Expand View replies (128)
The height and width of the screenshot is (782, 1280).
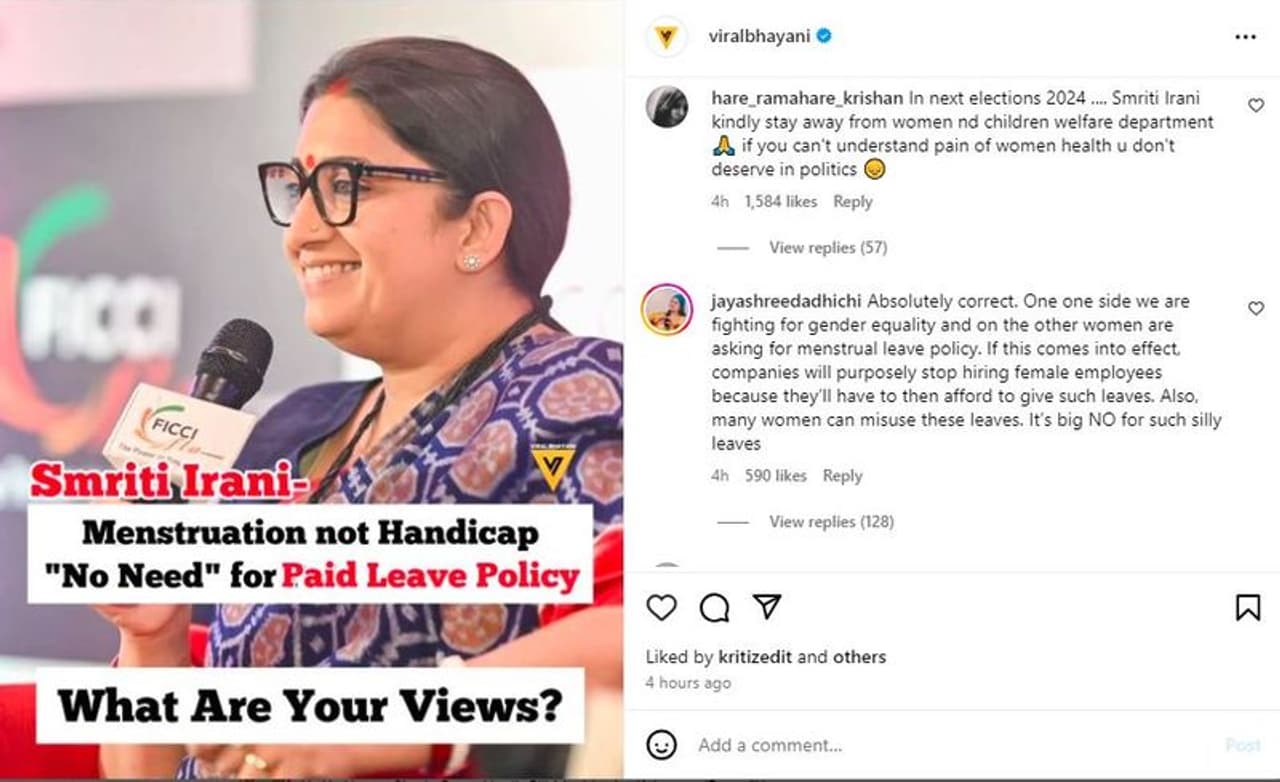pos(831,521)
